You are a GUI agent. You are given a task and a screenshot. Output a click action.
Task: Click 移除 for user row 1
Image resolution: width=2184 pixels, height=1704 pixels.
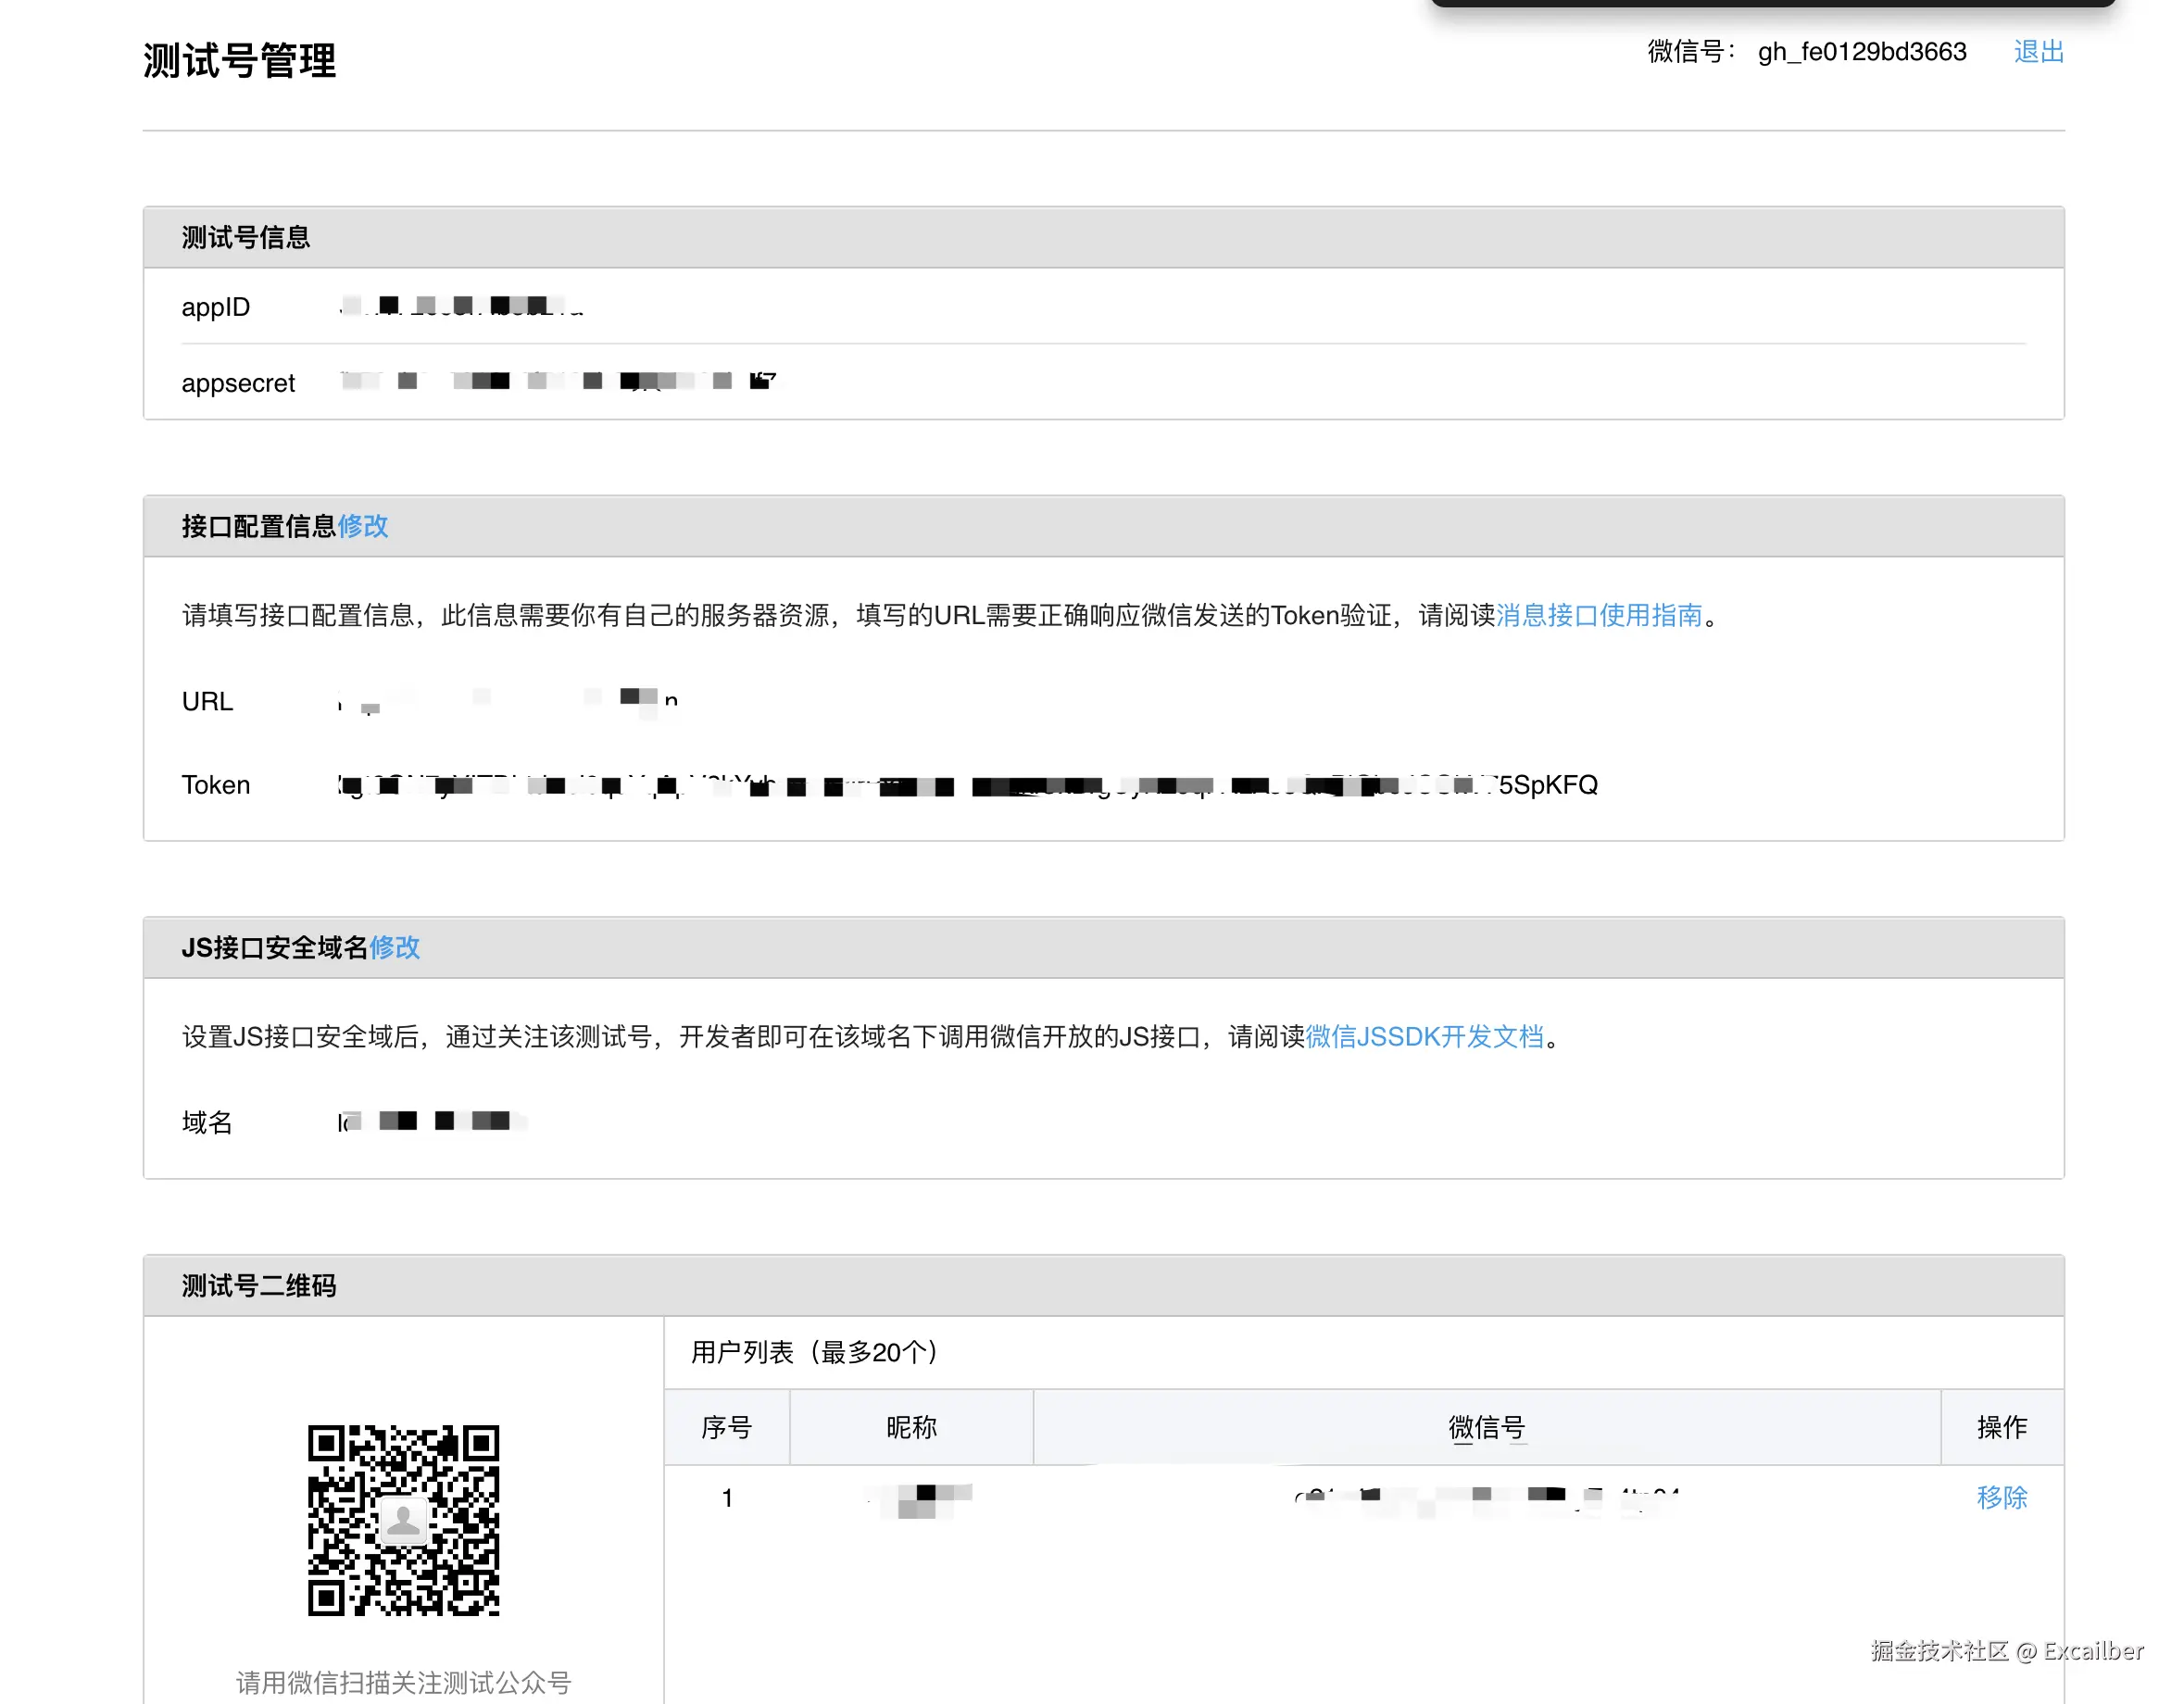click(x=2002, y=1497)
